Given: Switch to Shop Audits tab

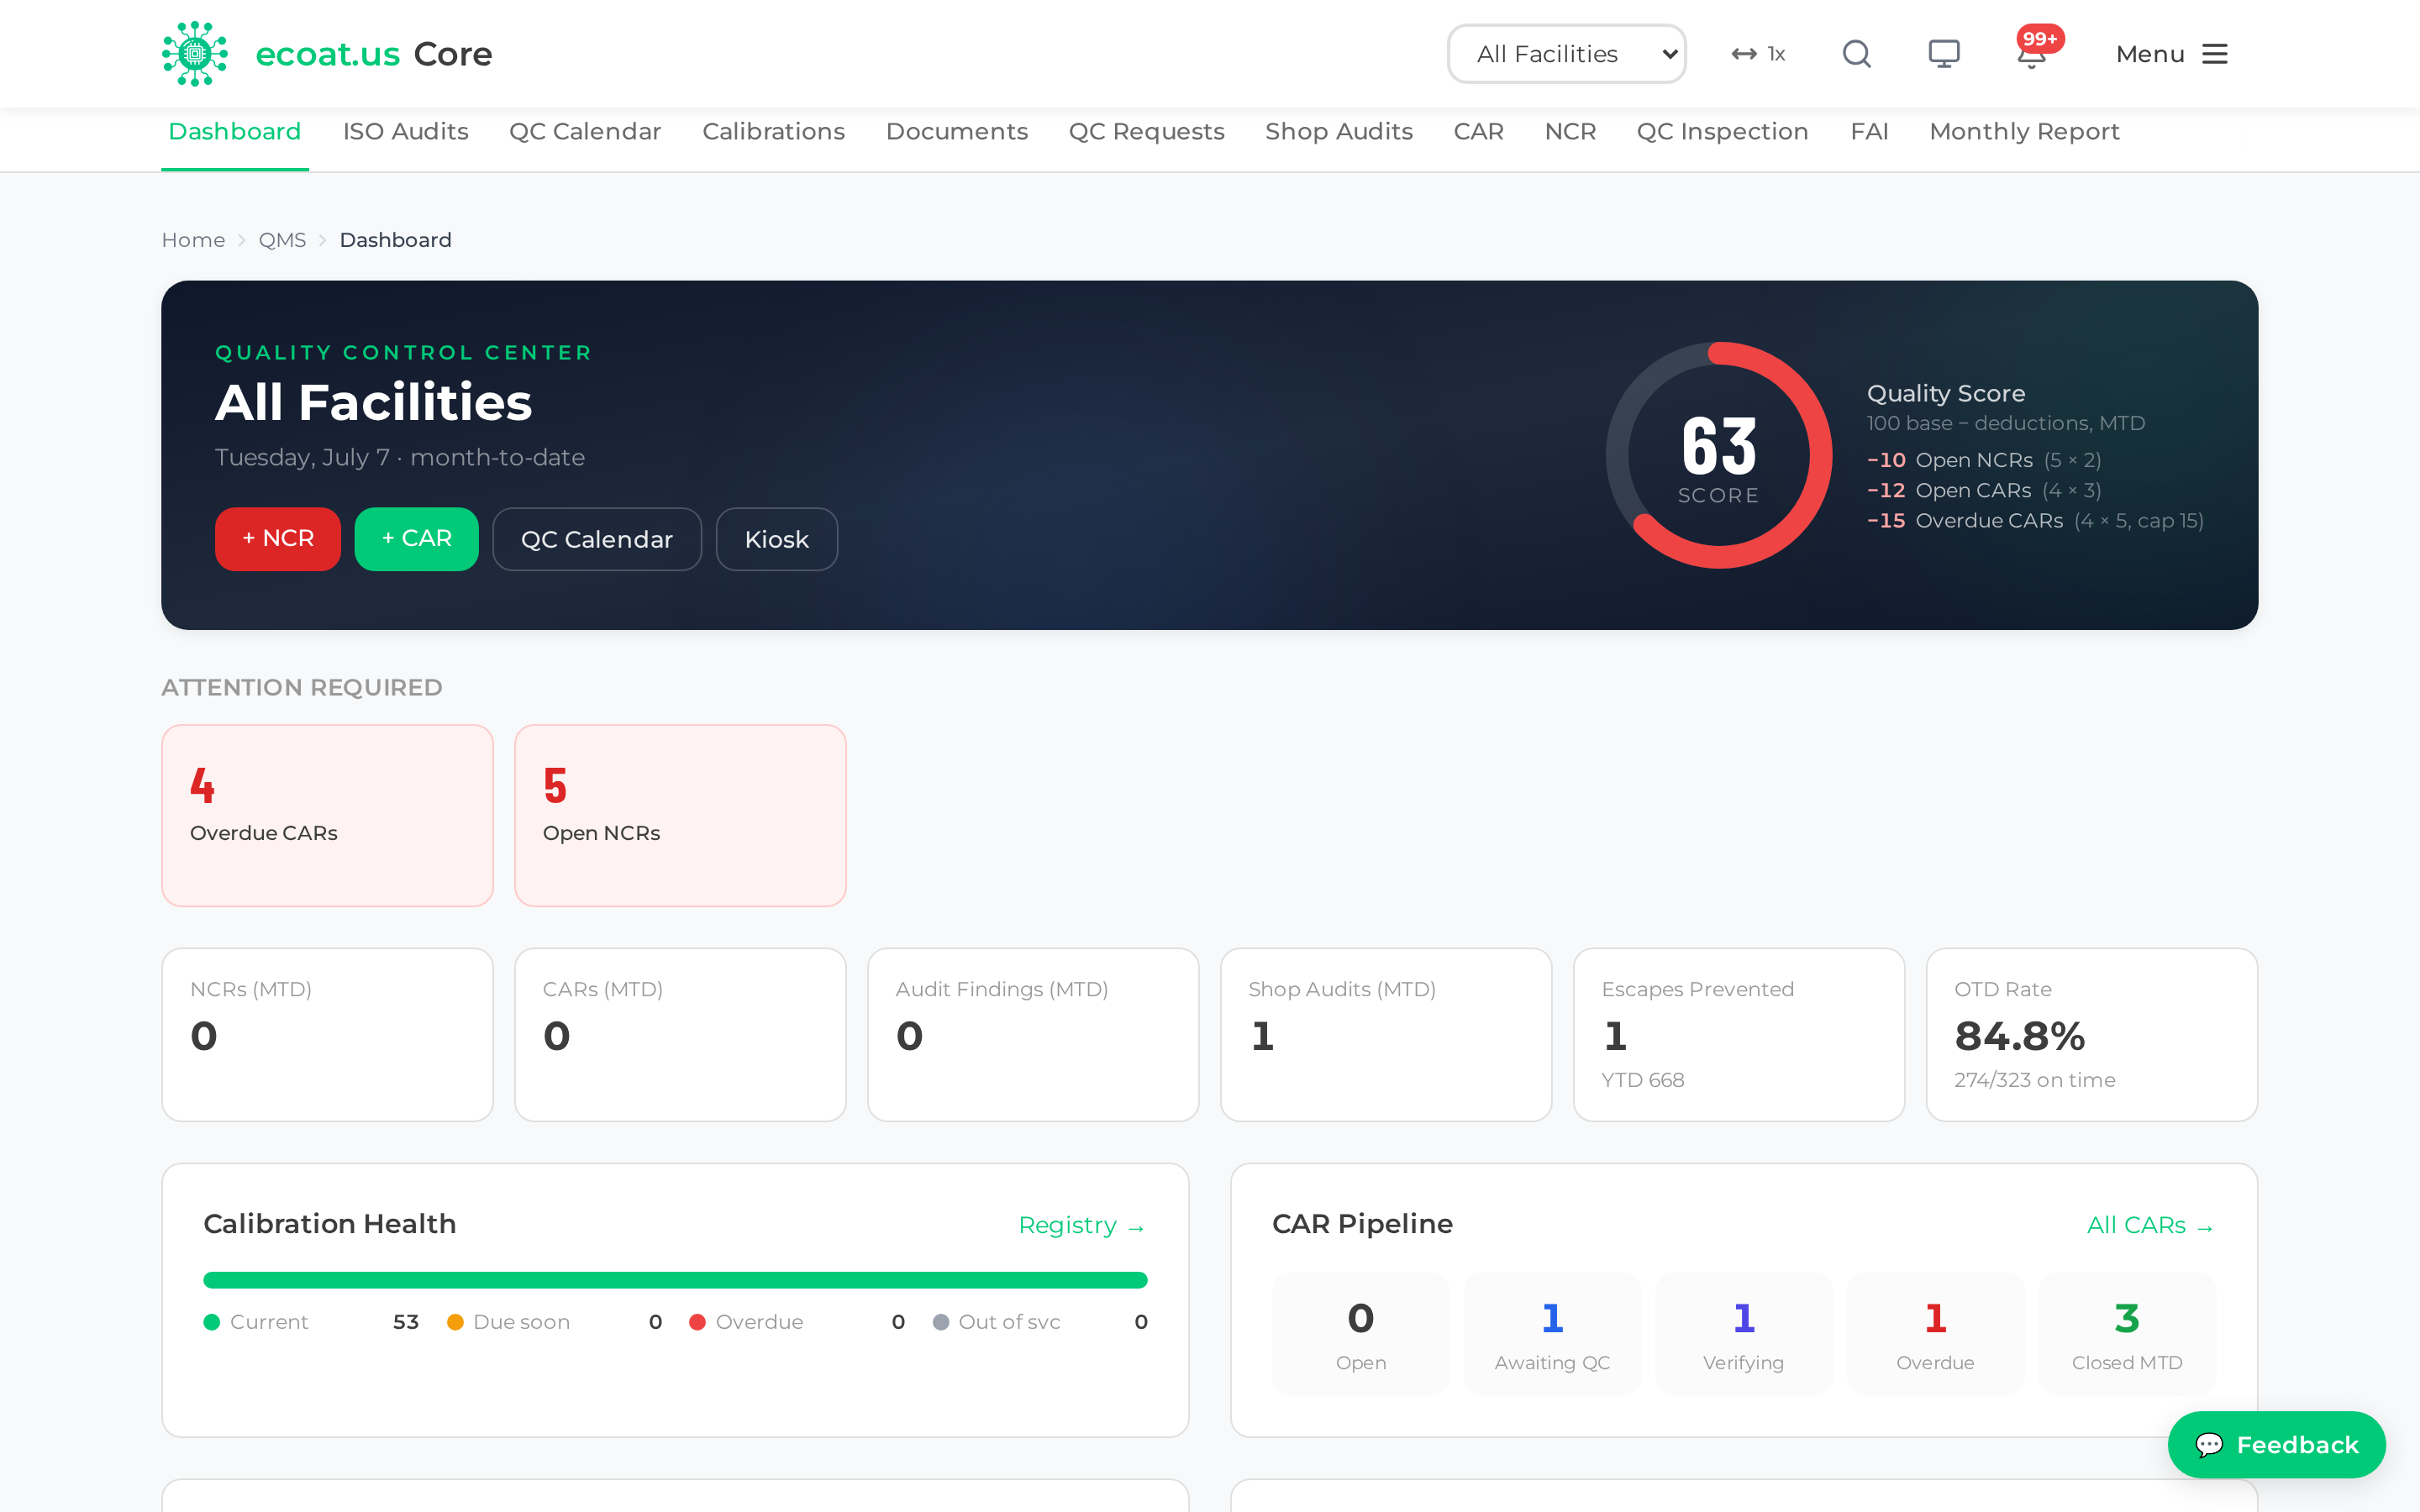Looking at the screenshot, I should pyautogui.click(x=1339, y=132).
